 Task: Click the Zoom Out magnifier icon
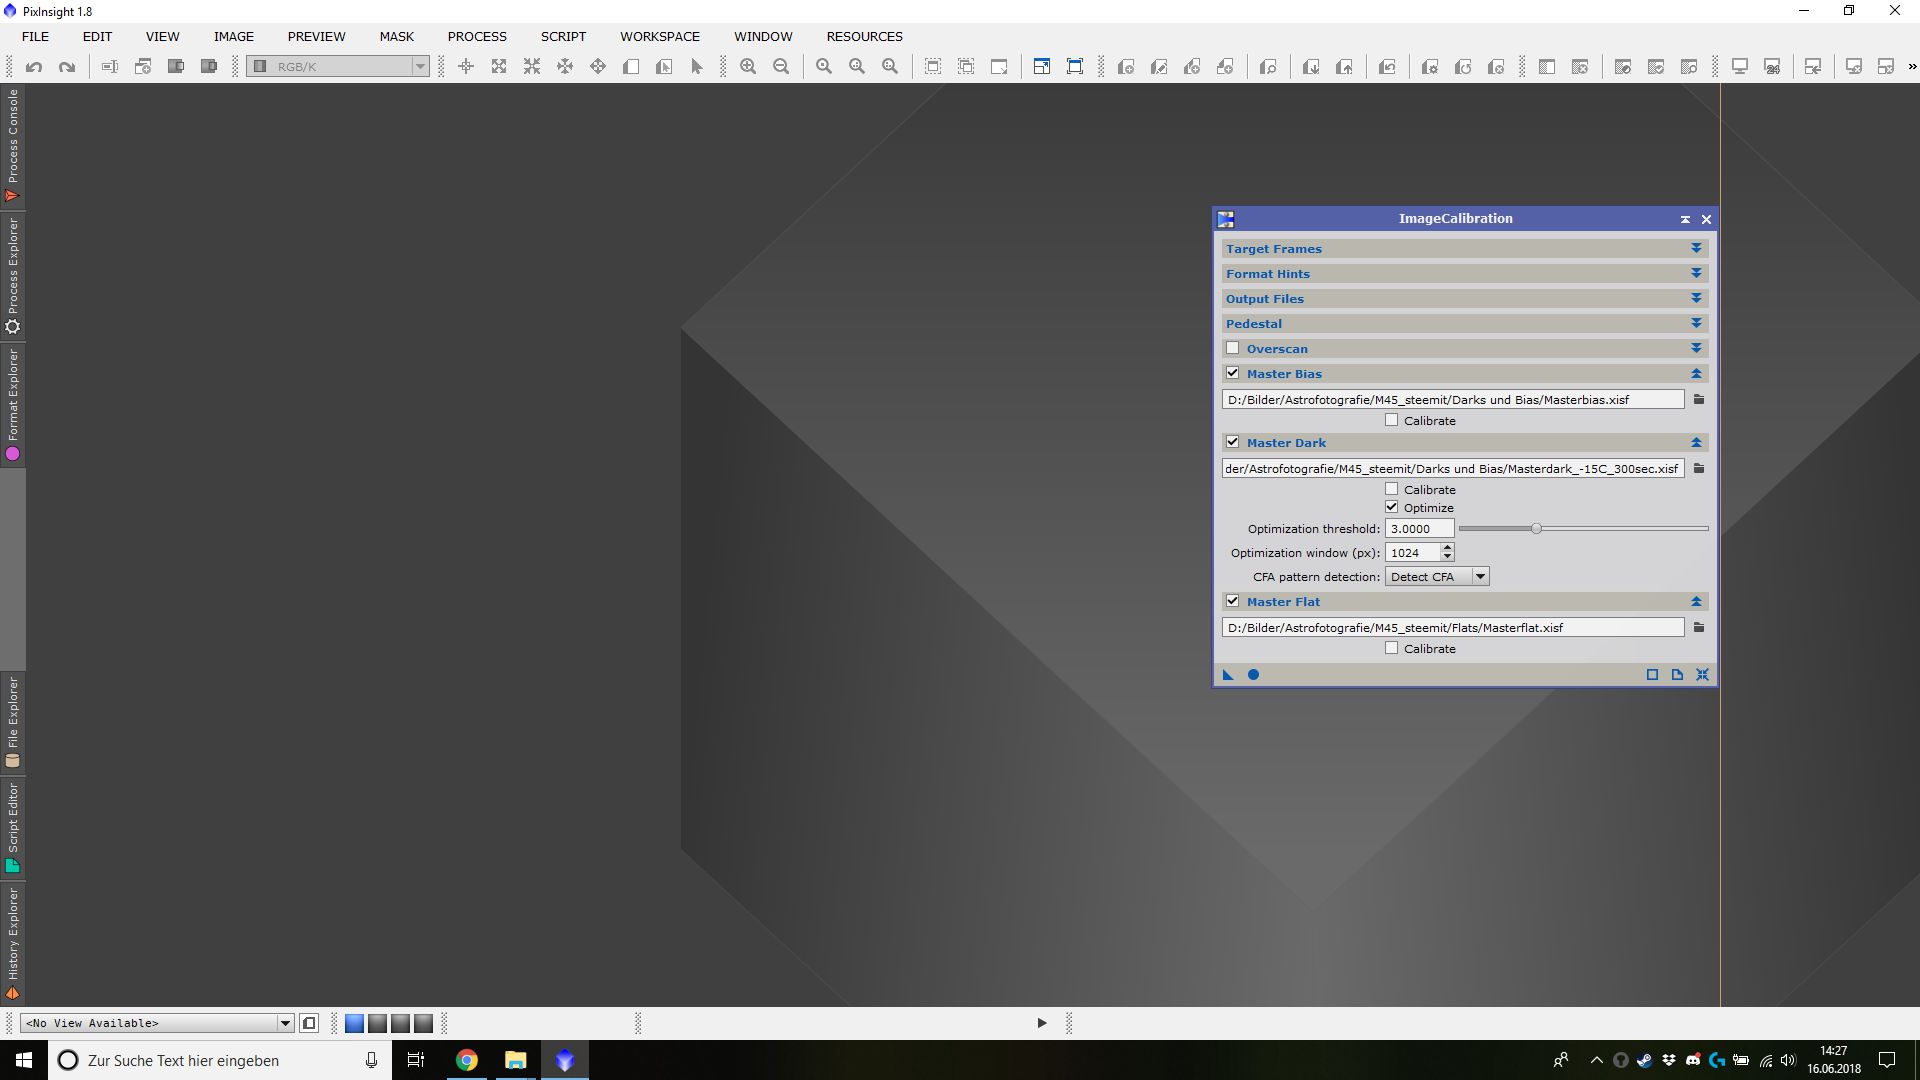point(781,67)
